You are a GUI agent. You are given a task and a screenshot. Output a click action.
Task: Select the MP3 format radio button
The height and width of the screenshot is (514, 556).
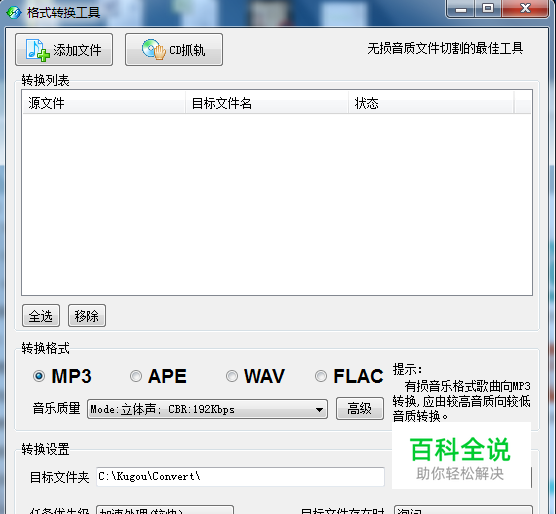click(x=39, y=376)
